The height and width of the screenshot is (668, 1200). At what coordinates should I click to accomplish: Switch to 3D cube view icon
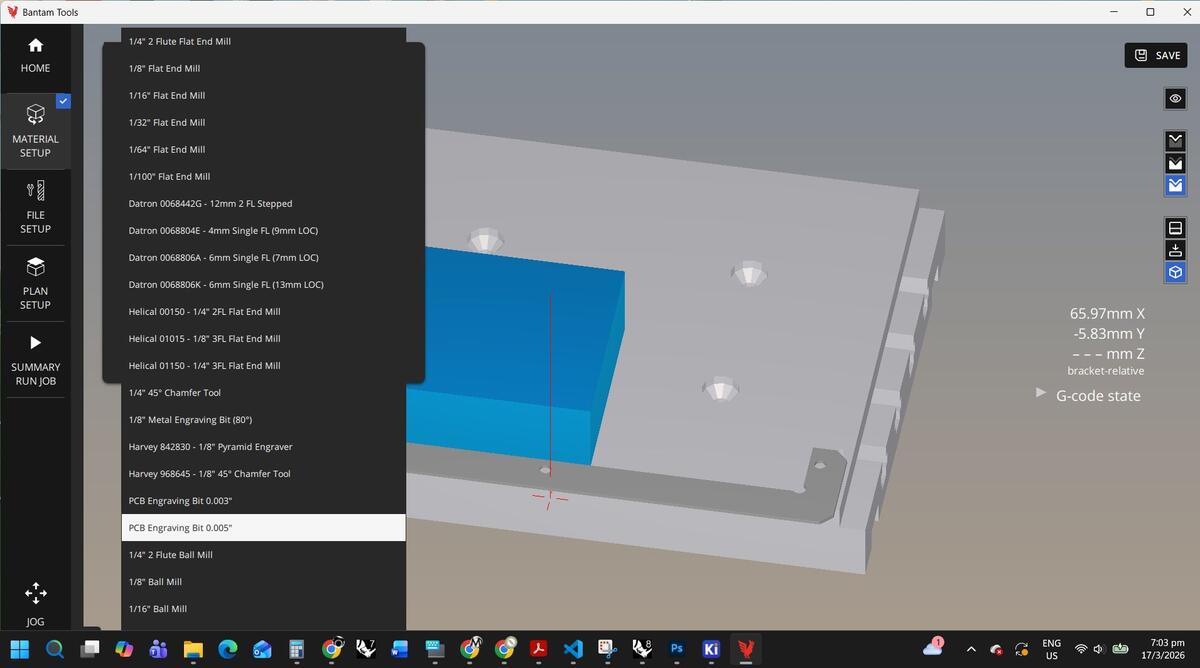click(1176, 272)
